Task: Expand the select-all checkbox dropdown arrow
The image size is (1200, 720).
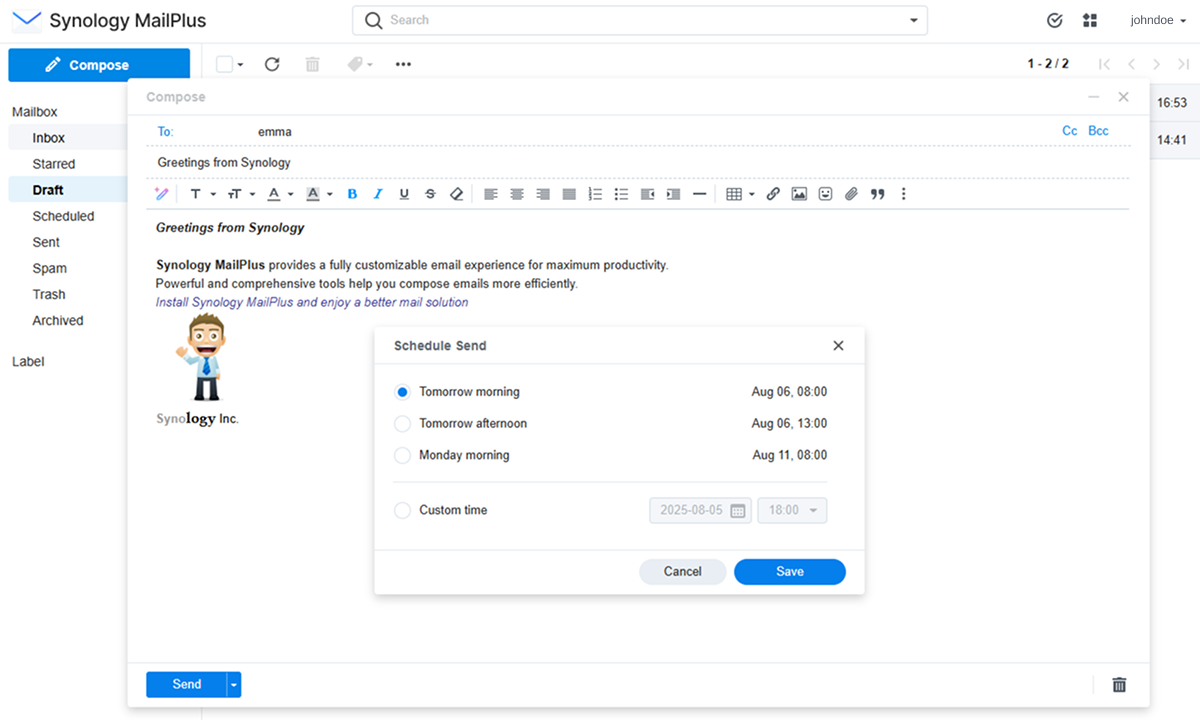Action: click(240, 65)
